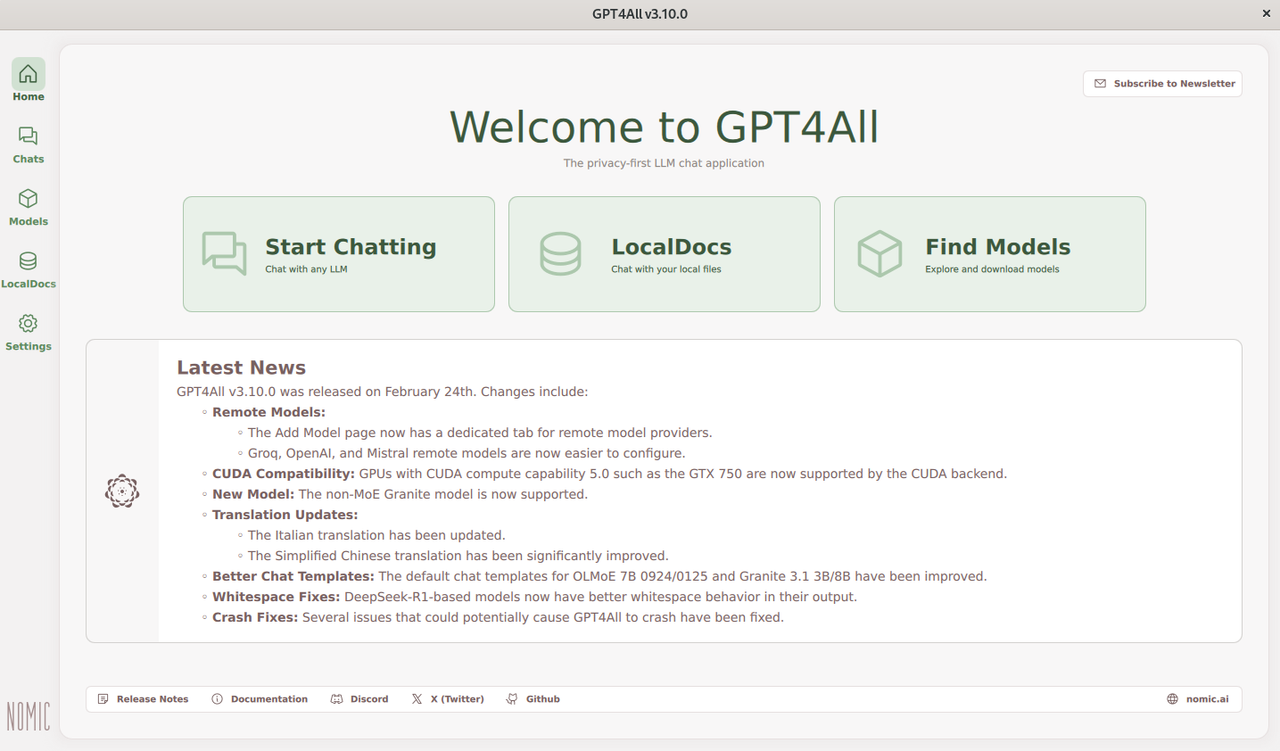Visit the nomic.ai link
Screen dimensions: 1280x751
[x=1208, y=699]
